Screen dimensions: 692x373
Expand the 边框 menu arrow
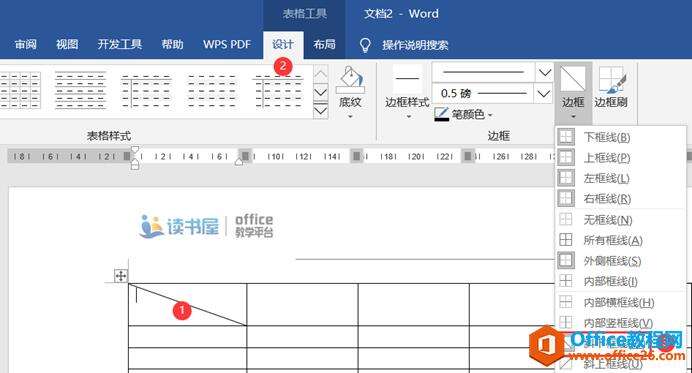tap(573, 117)
